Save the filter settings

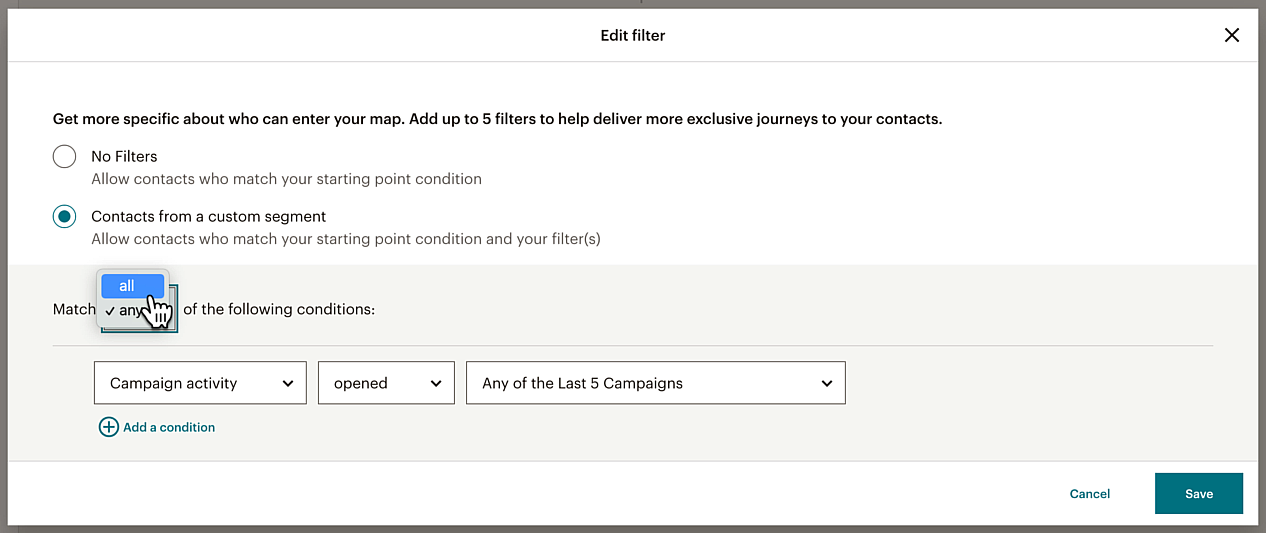(x=1198, y=494)
